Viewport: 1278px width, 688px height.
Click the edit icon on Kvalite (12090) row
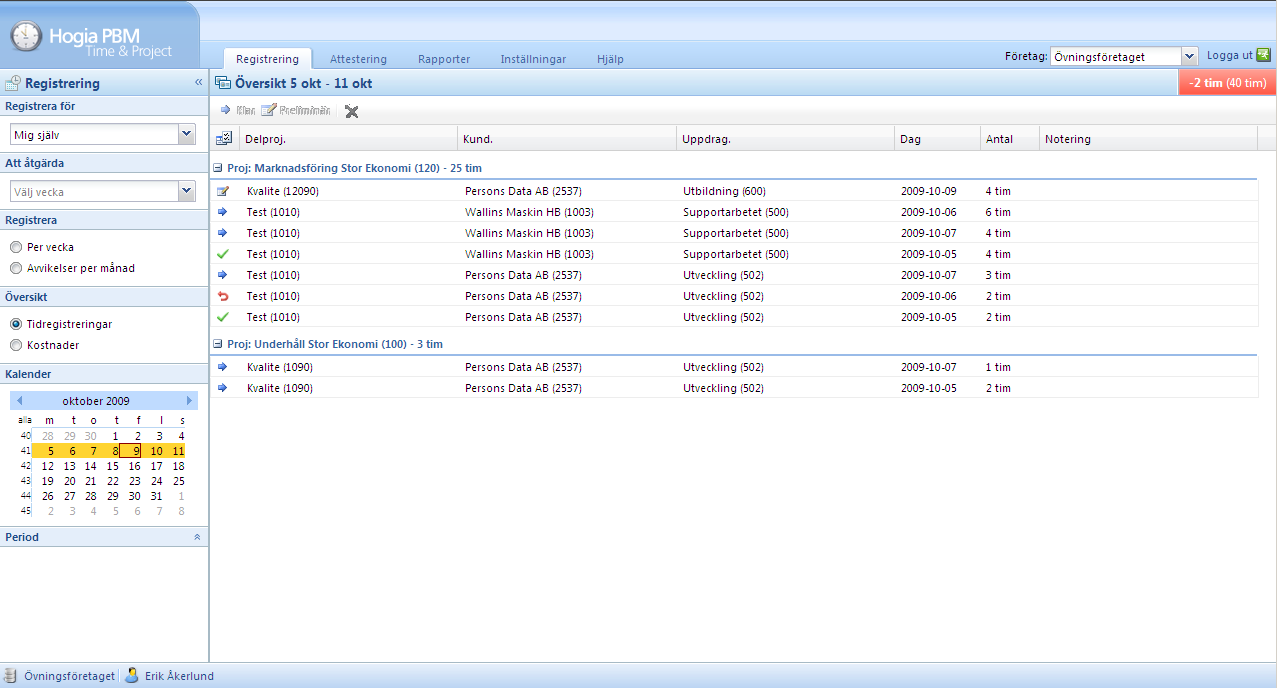point(223,191)
